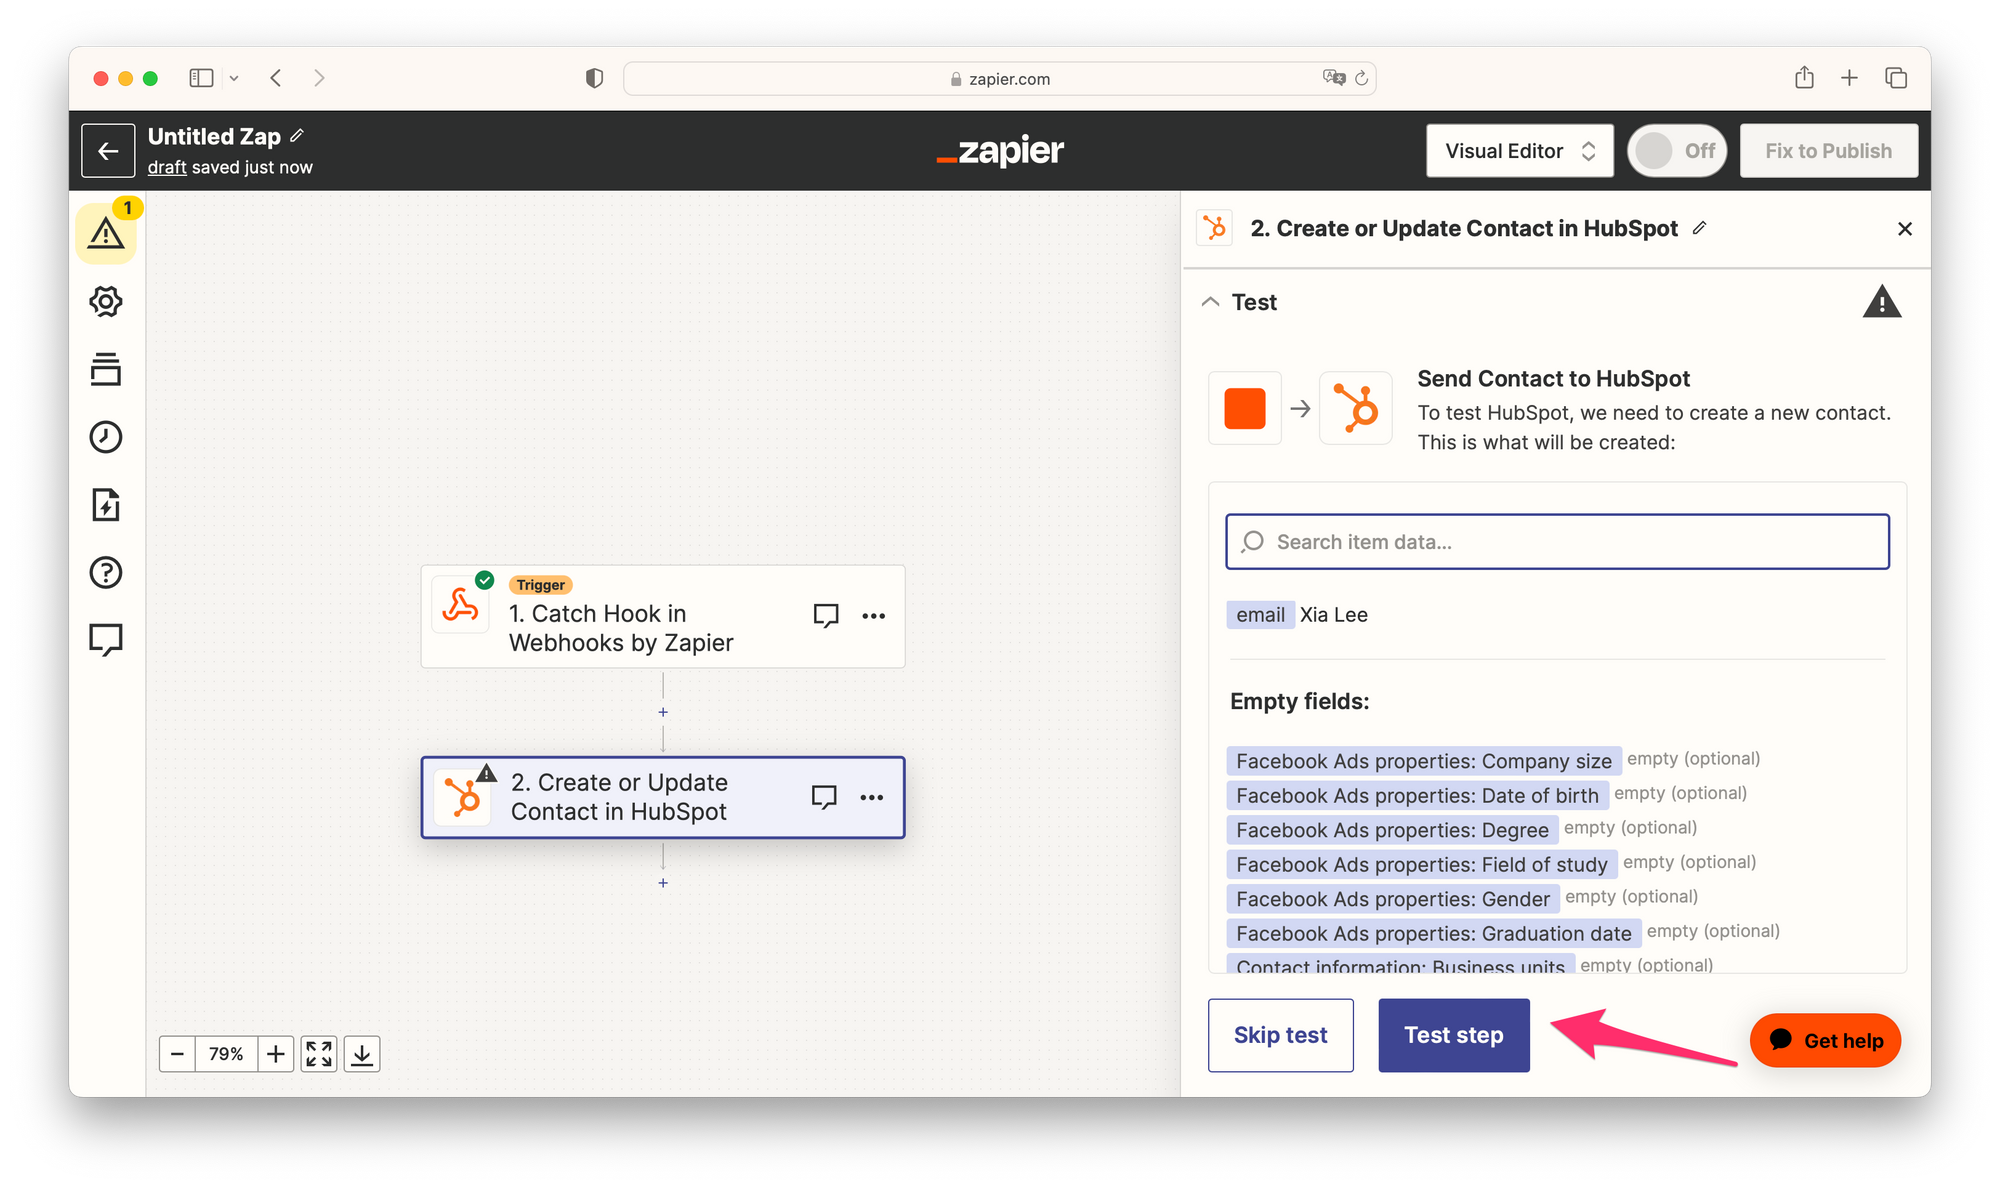Click Facebook Ads properties: Degree field
2000x1188 pixels.
pyautogui.click(x=1392, y=830)
